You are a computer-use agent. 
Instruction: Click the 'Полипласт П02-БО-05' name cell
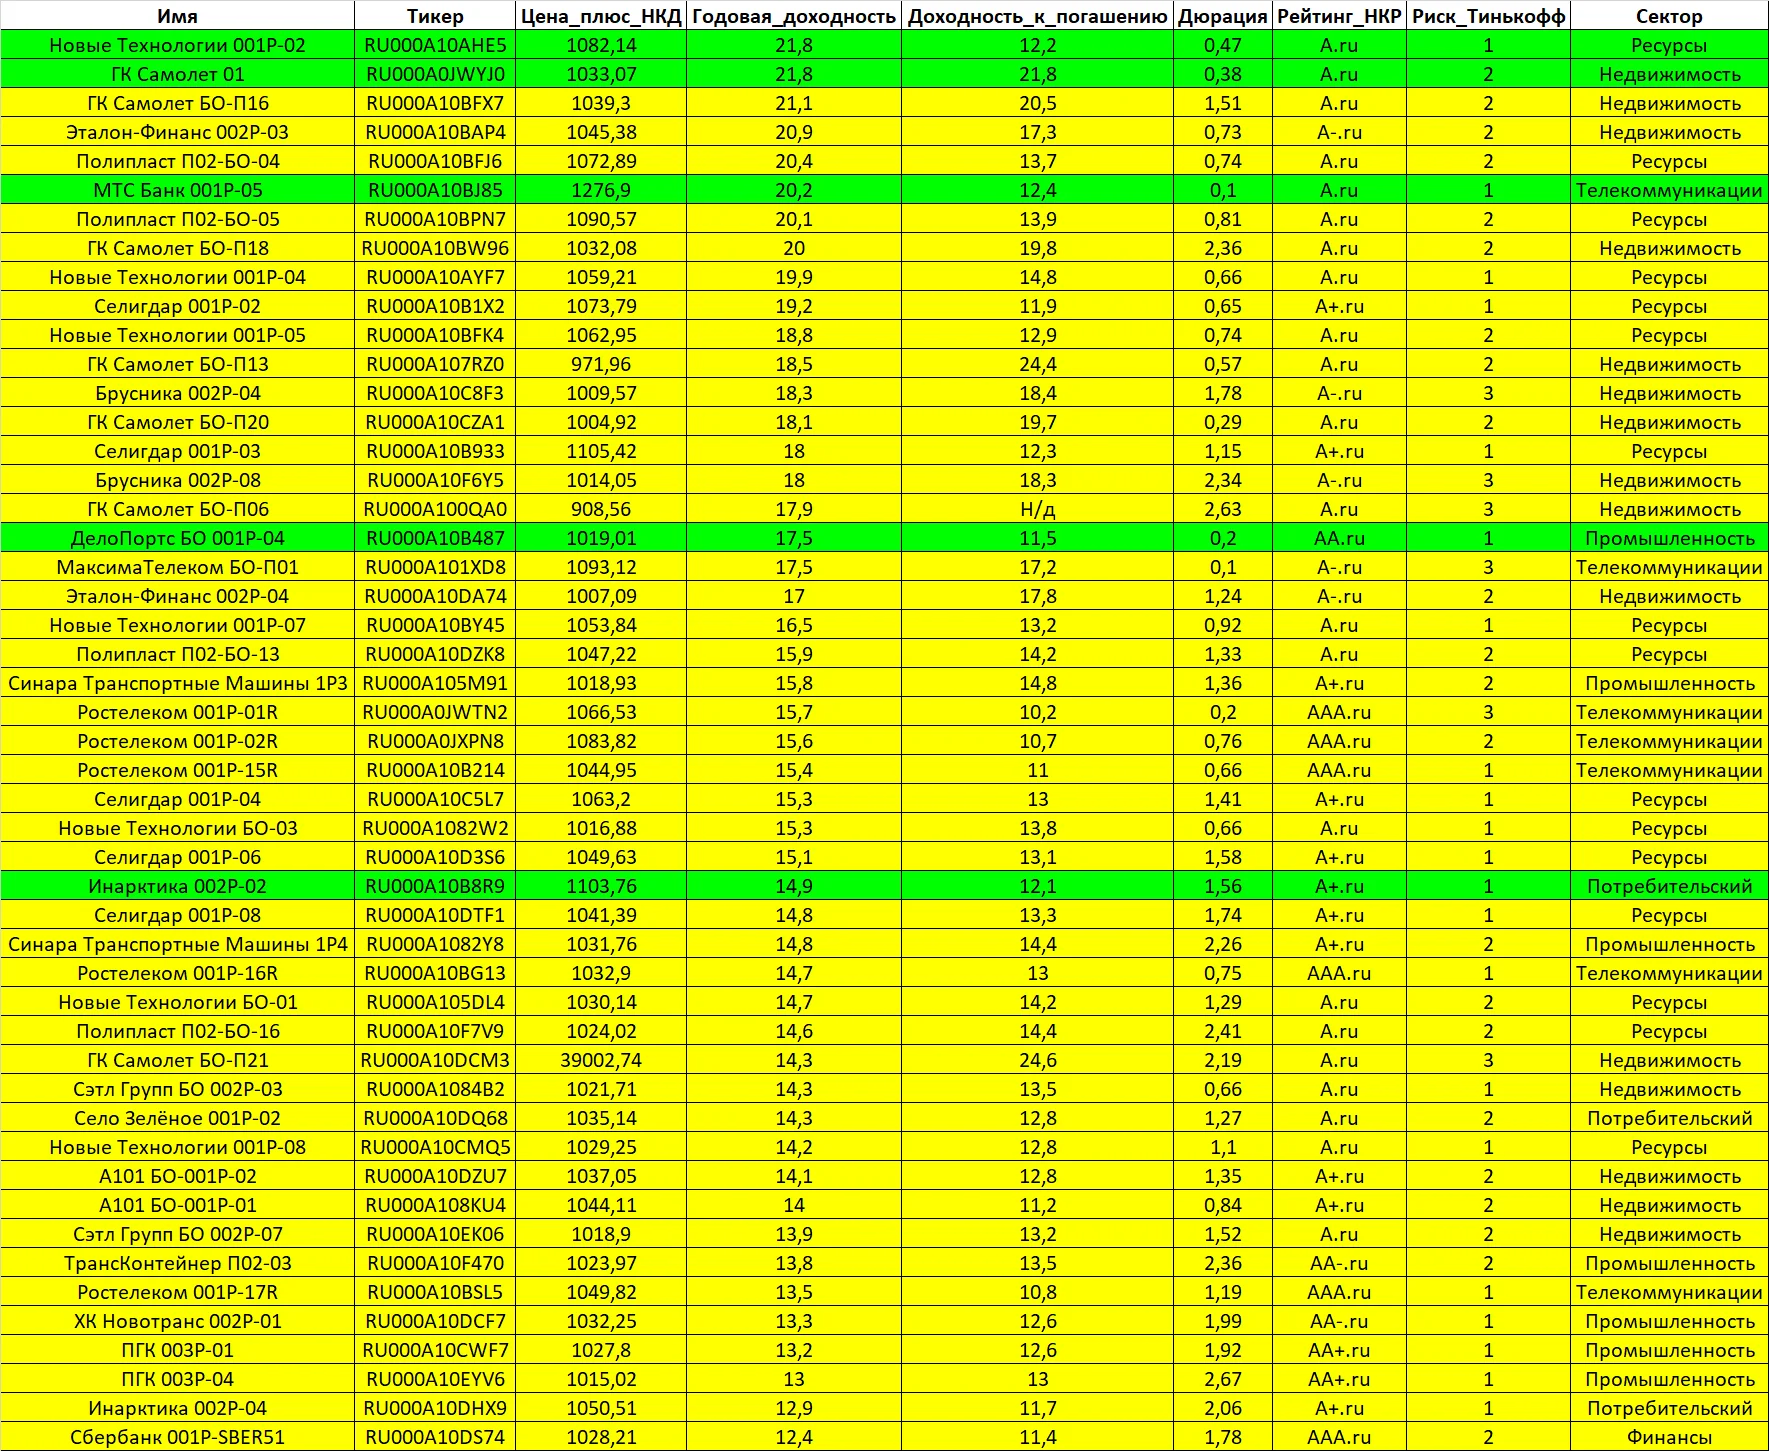178,219
